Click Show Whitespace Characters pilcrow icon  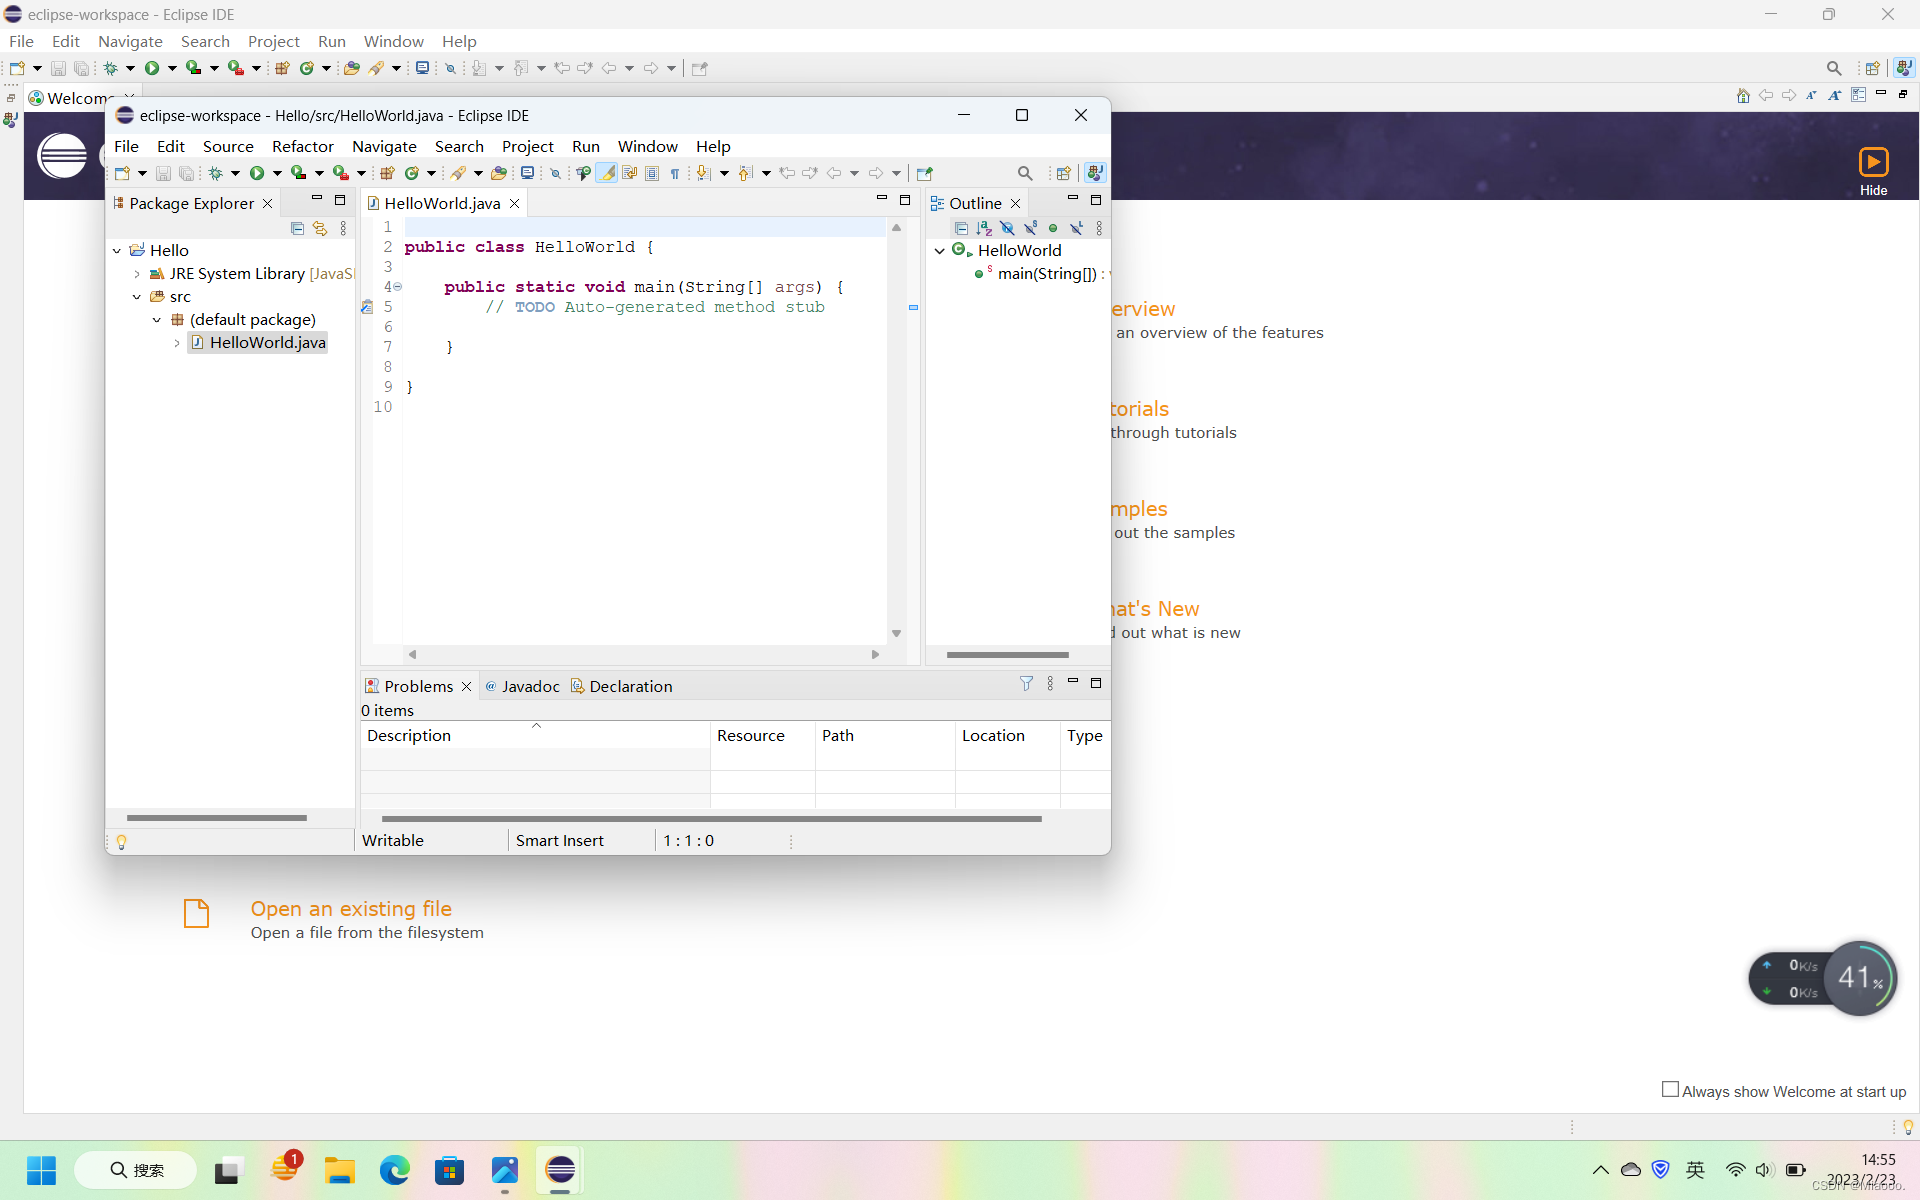click(x=675, y=173)
